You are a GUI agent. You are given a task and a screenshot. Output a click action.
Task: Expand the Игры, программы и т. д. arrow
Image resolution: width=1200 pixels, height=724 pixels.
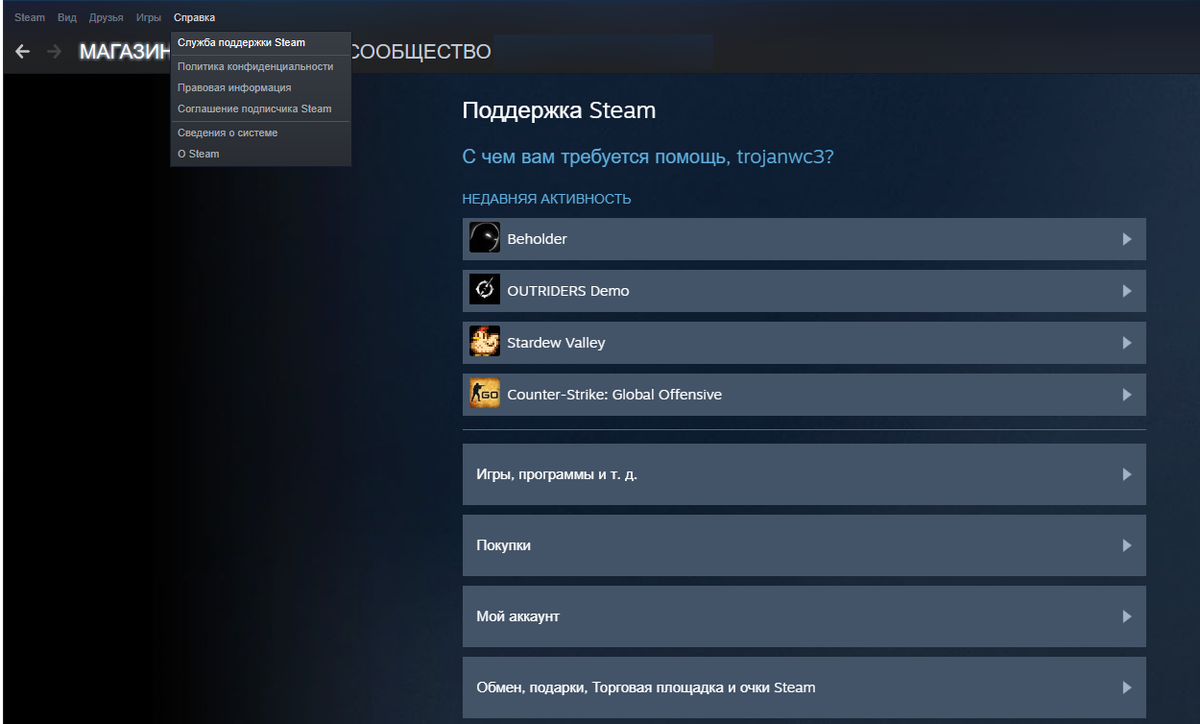coord(1127,474)
